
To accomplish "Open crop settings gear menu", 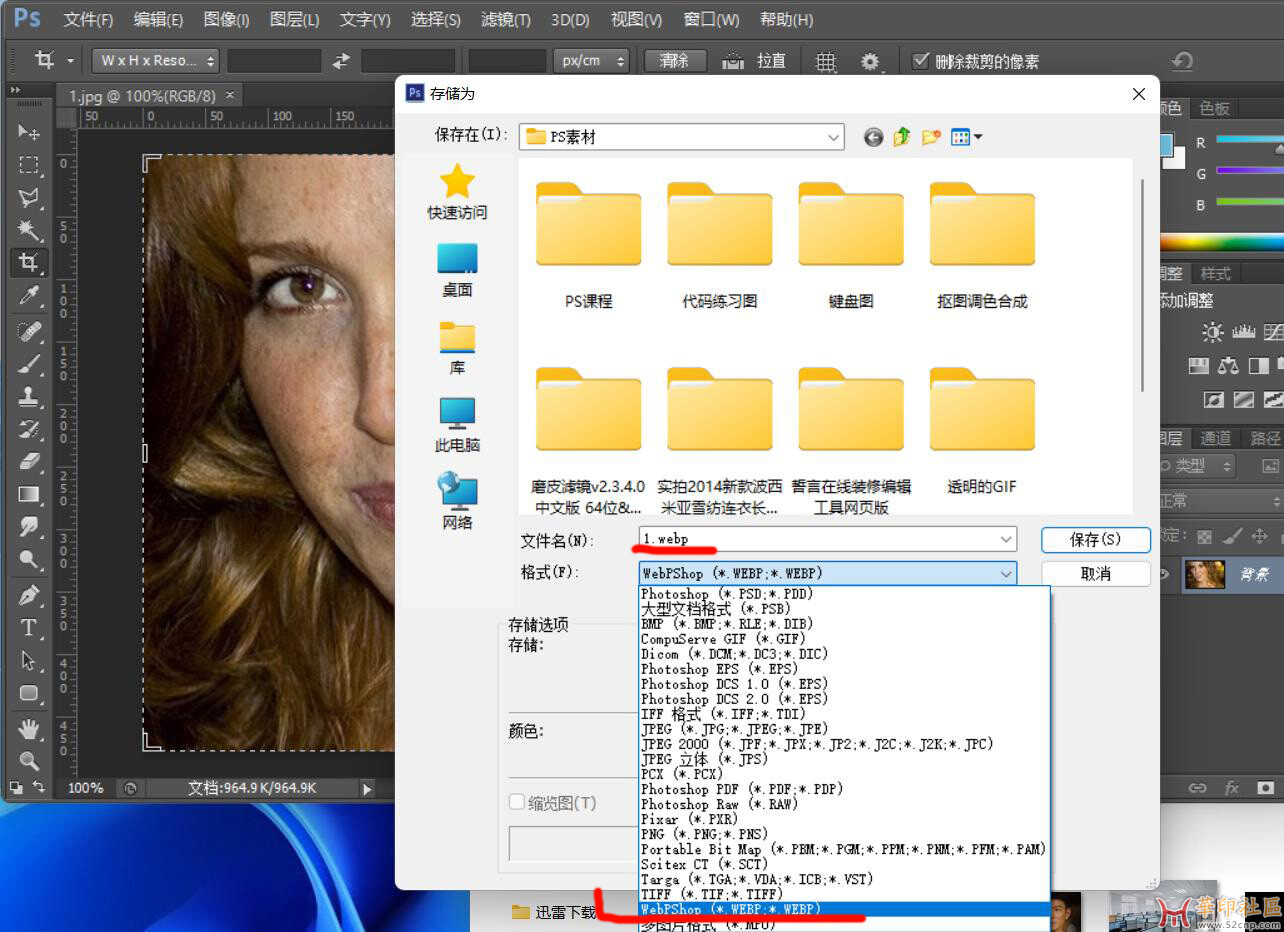I will tap(871, 62).
